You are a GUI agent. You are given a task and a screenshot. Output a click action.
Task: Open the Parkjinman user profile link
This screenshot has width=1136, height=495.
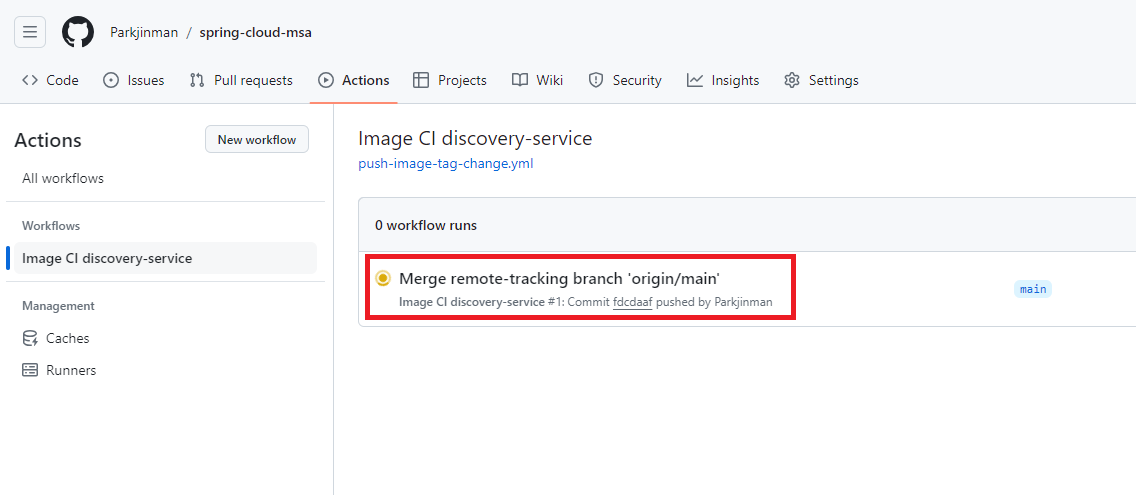[144, 33]
